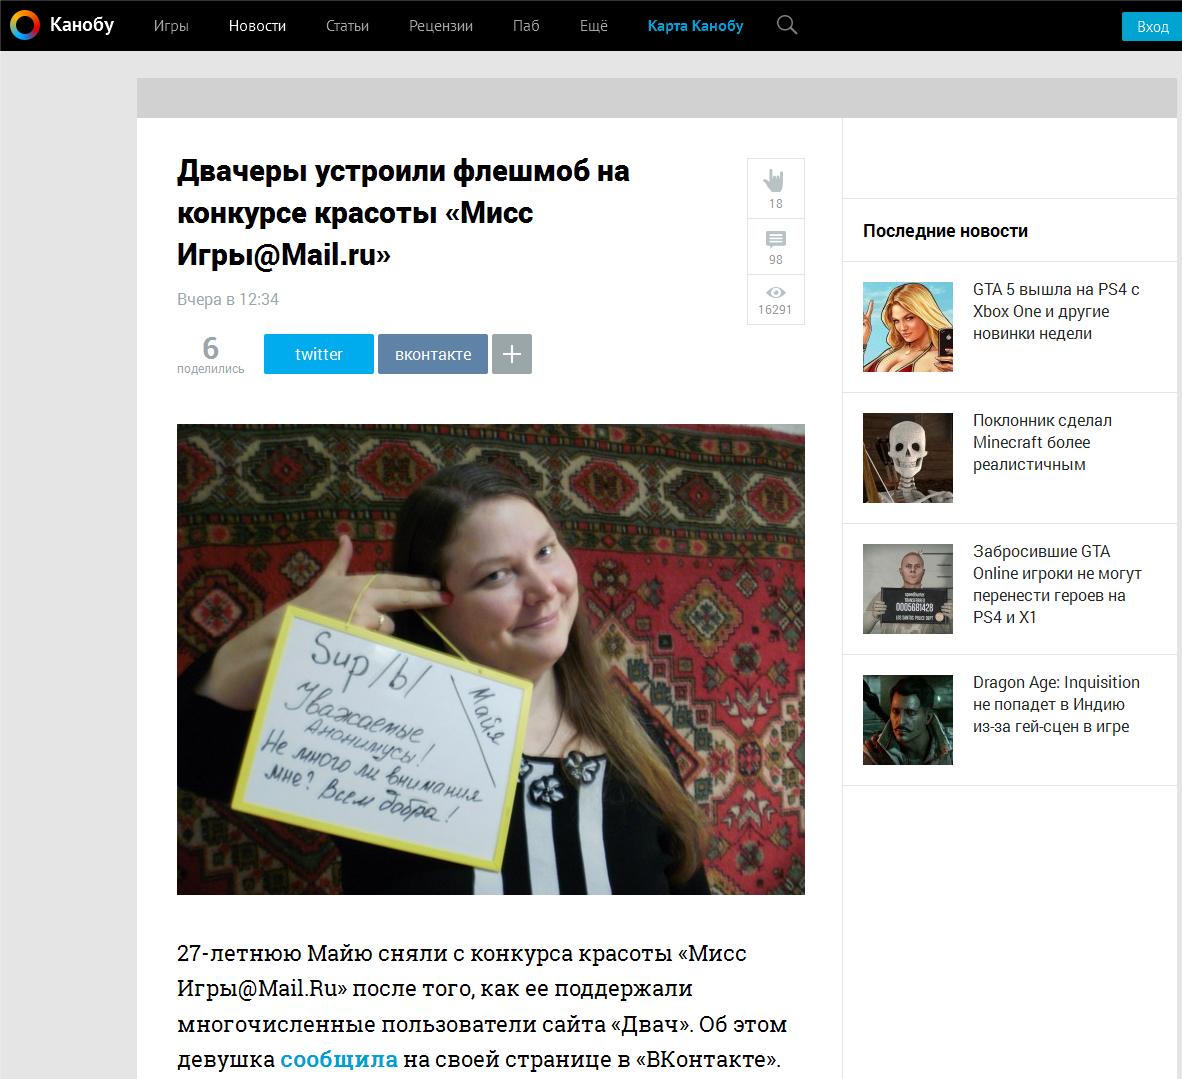
Task: Open GTA 5 news thumbnail
Action: 908,326
